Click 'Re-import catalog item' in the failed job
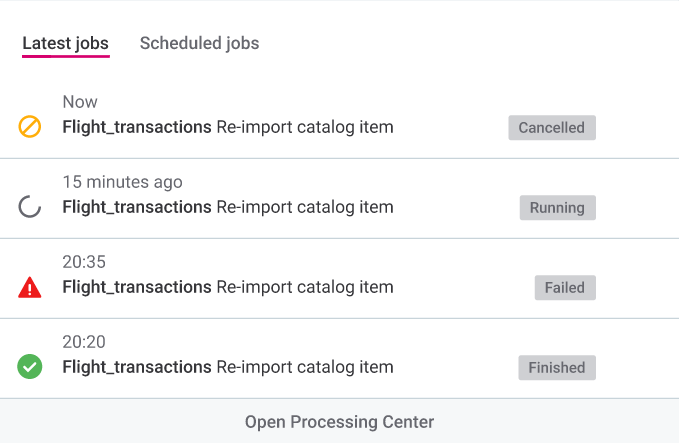This screenshot has width=679, height=443. [305, 287]
